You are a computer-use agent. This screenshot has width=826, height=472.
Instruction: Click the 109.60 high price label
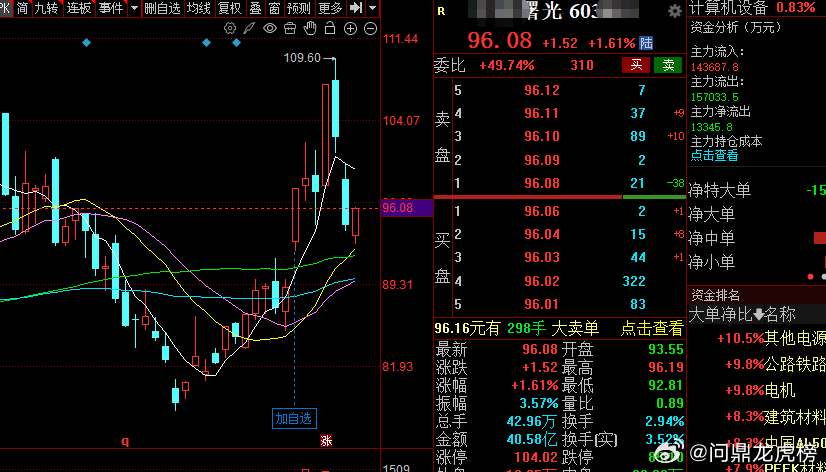302,58
